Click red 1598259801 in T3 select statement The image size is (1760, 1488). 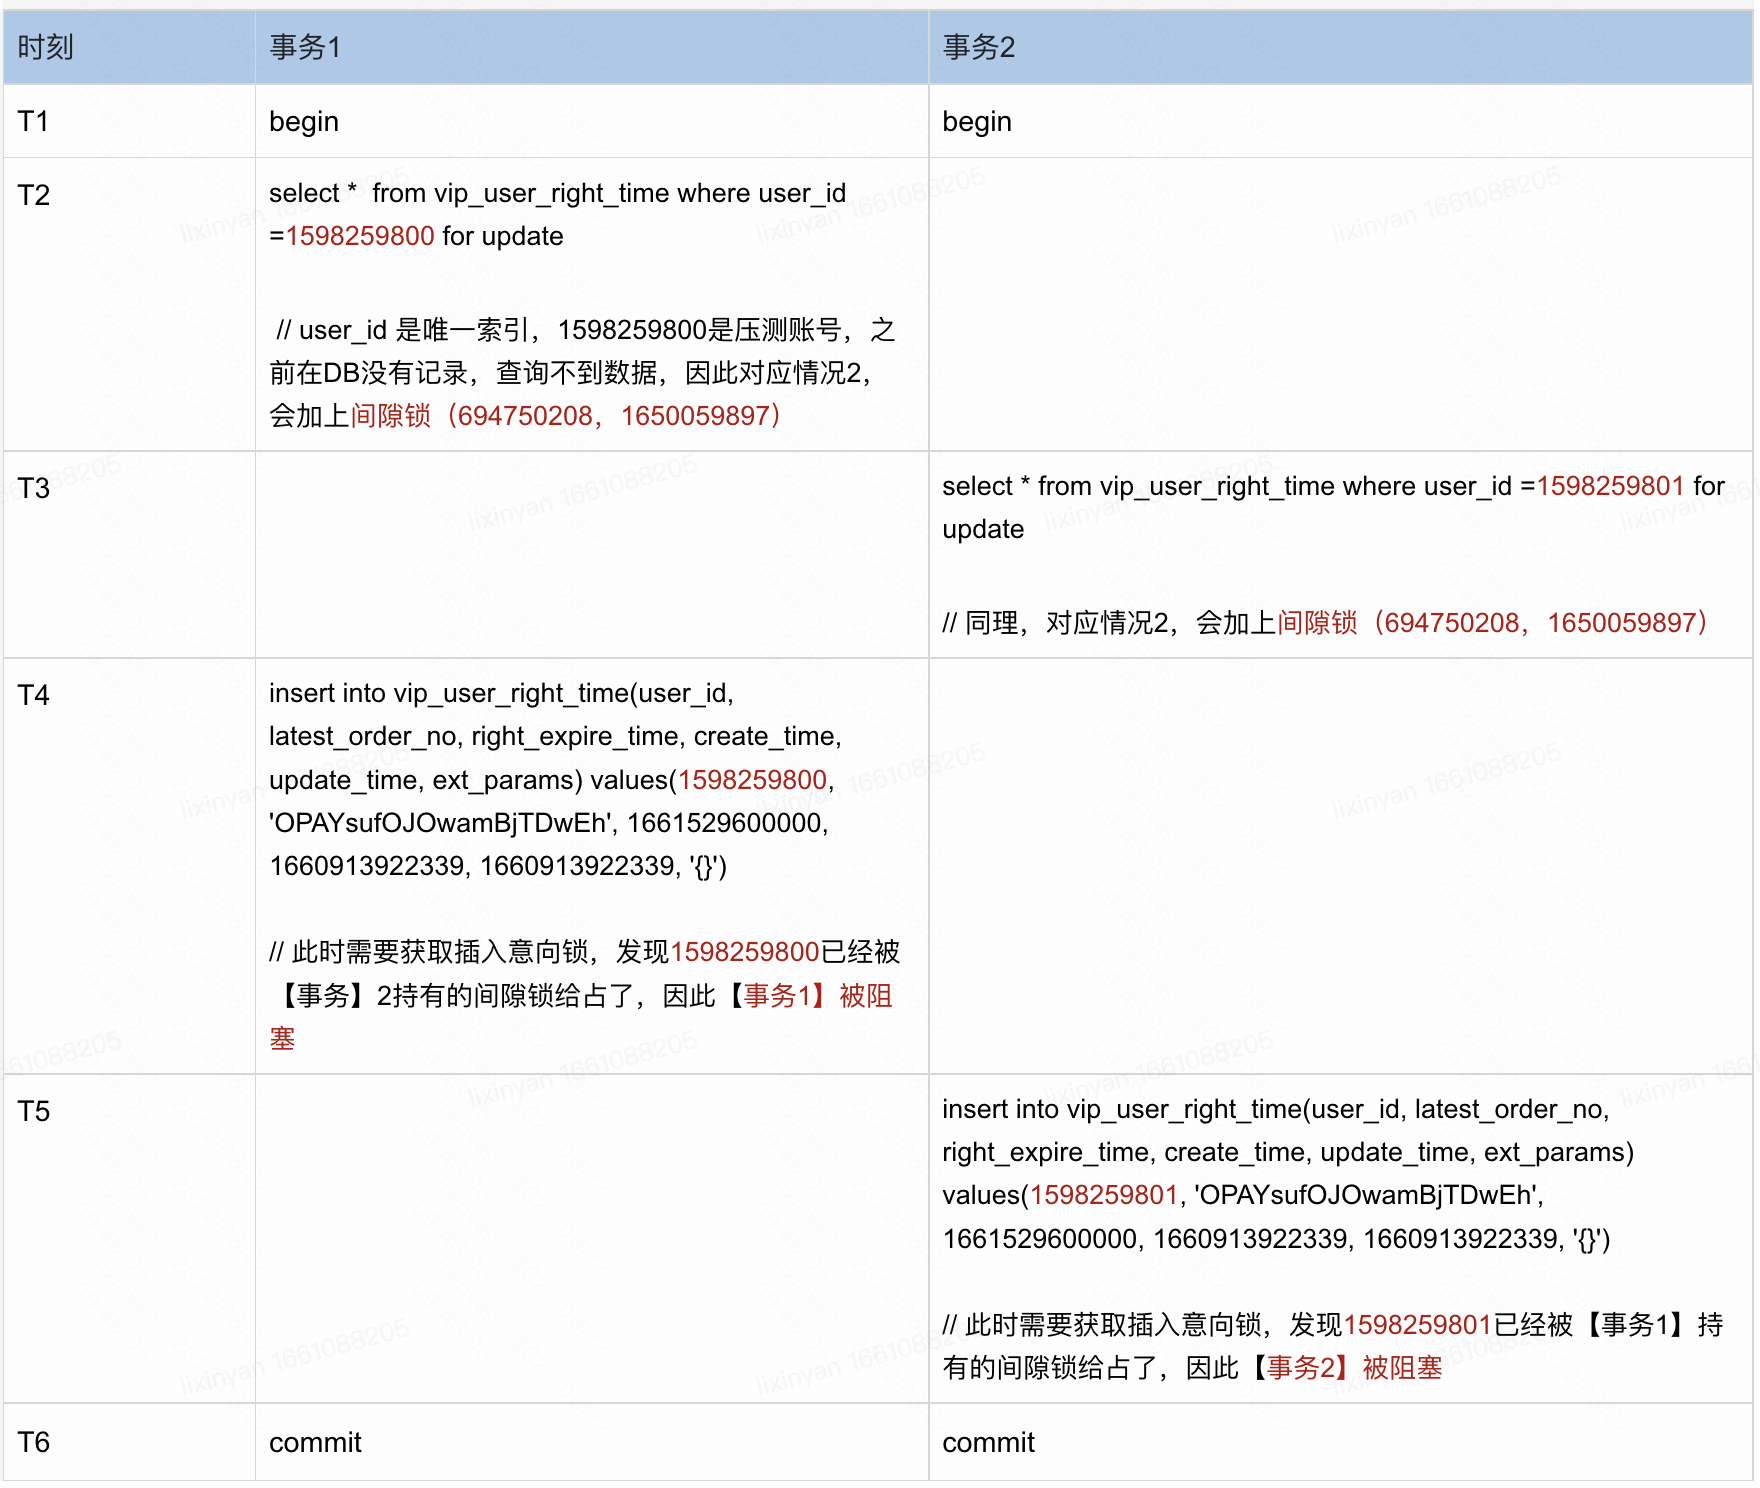(x=1610, y=486)
